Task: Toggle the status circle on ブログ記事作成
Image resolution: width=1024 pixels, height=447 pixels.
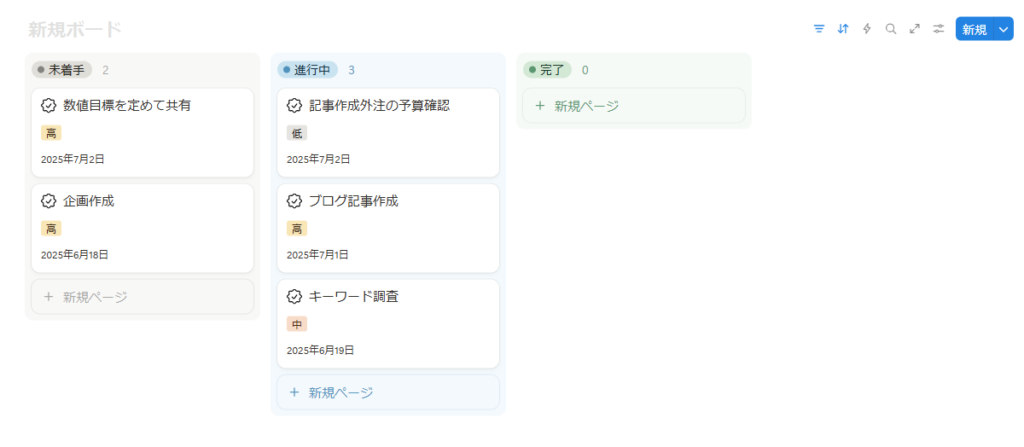Action: [x=294, y=201]
